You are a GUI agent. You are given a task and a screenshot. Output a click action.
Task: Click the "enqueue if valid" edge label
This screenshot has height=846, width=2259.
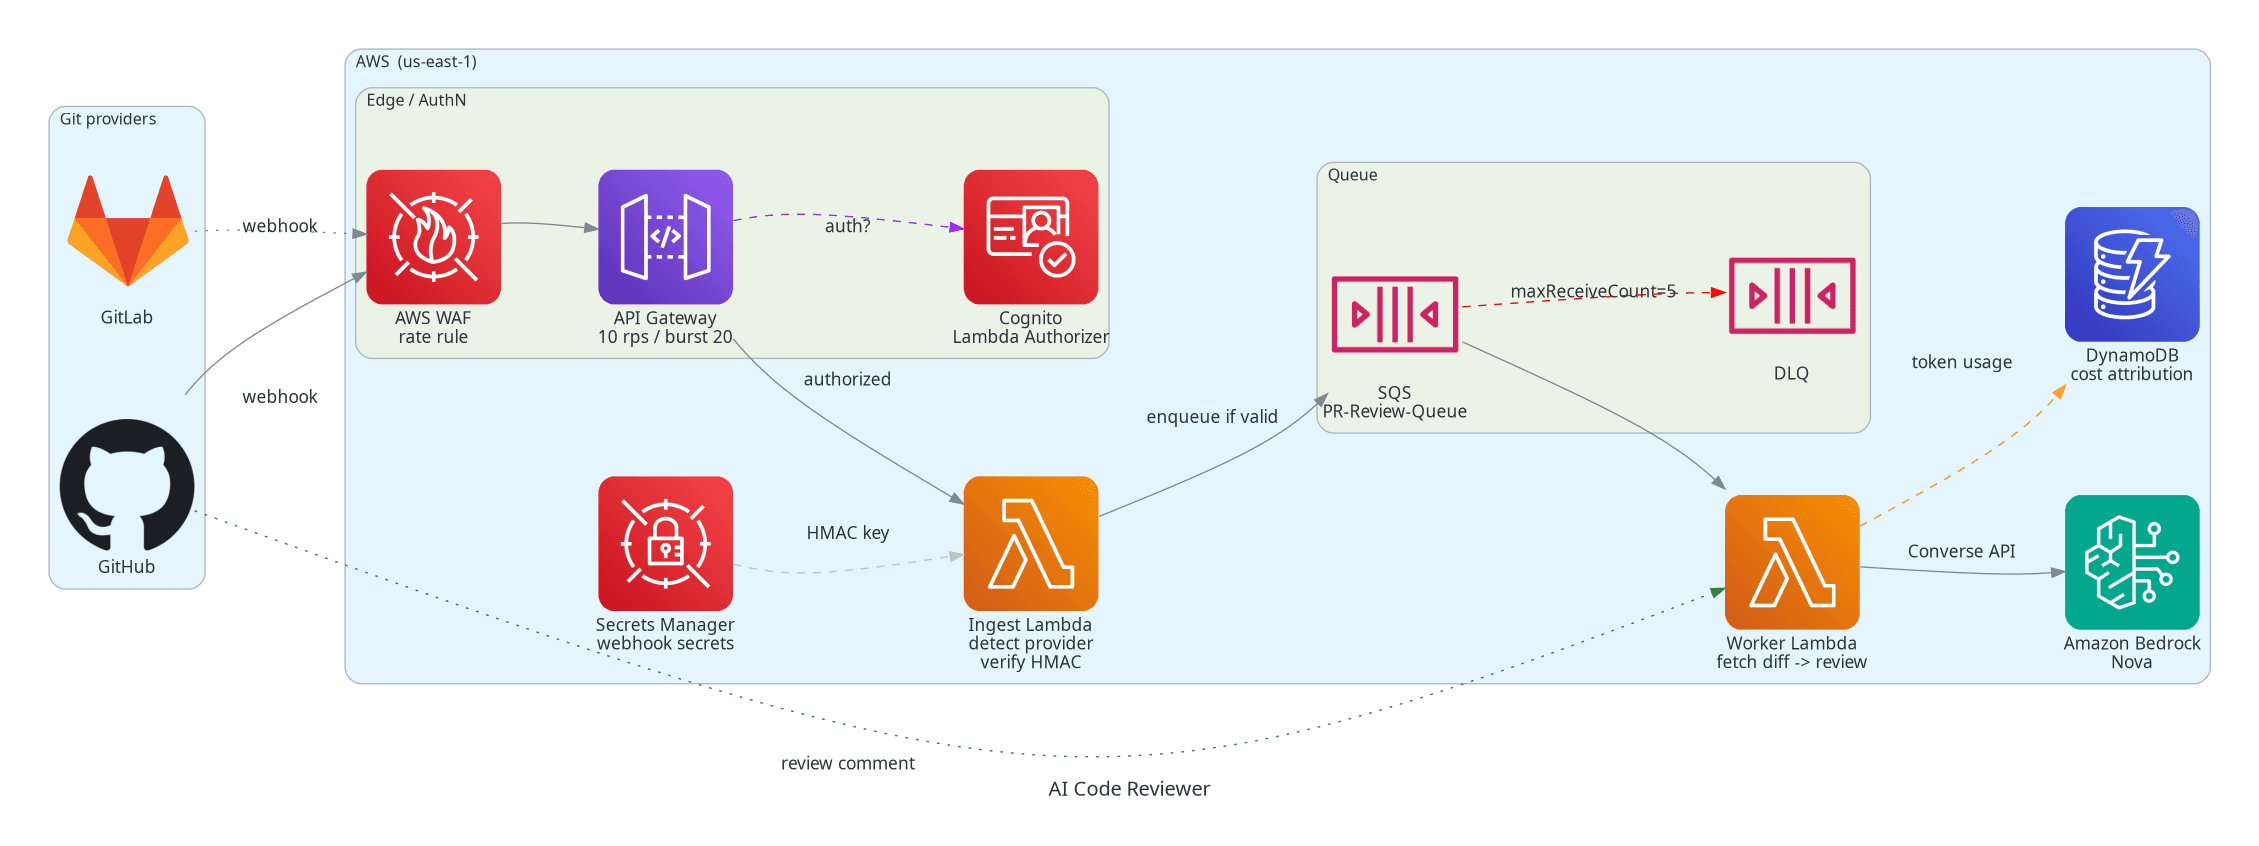pos(1212,417)
